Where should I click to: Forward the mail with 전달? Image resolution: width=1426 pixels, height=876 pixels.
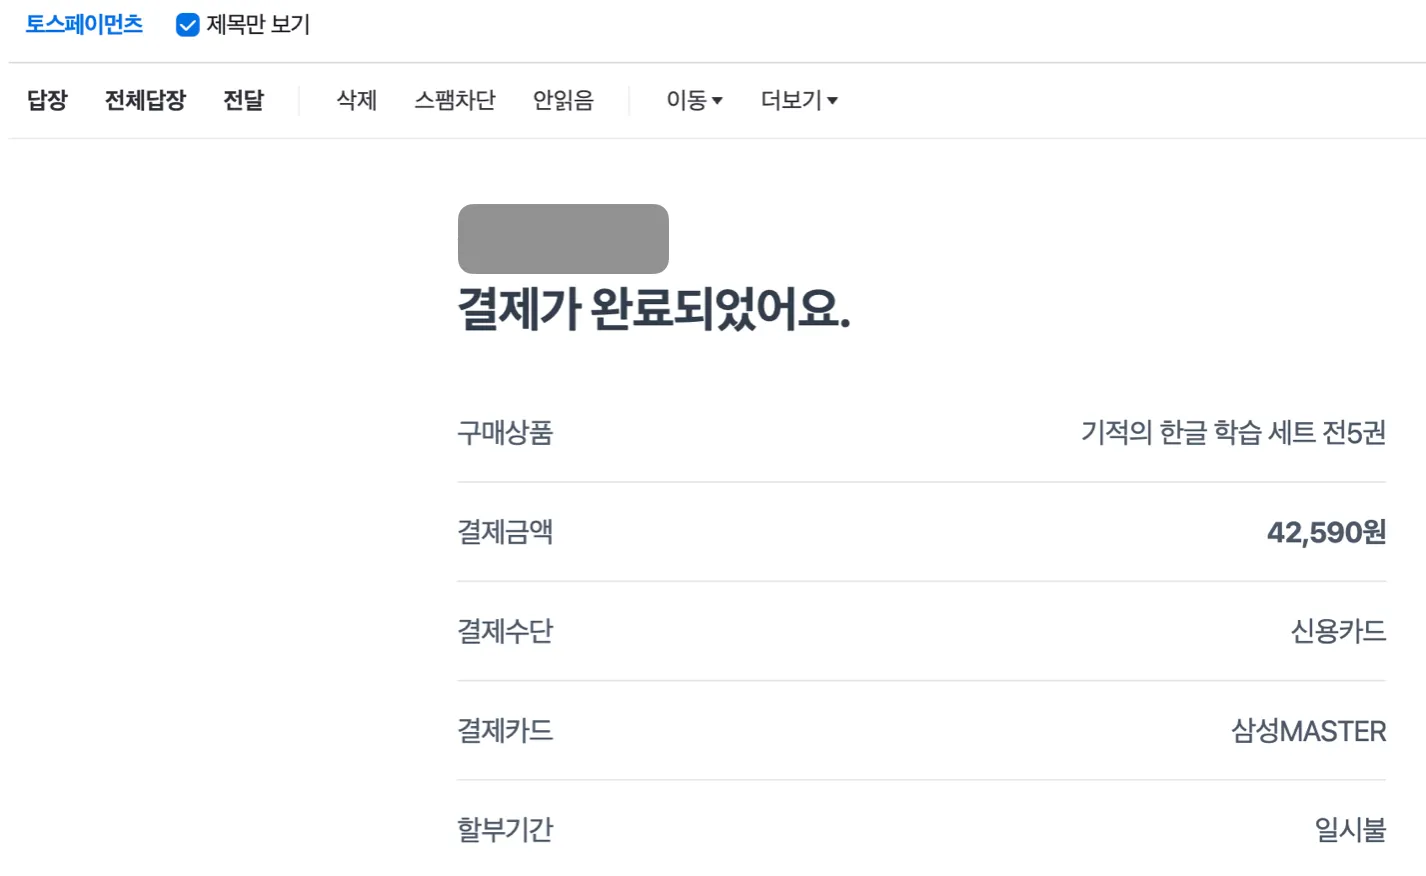point(243,100)
